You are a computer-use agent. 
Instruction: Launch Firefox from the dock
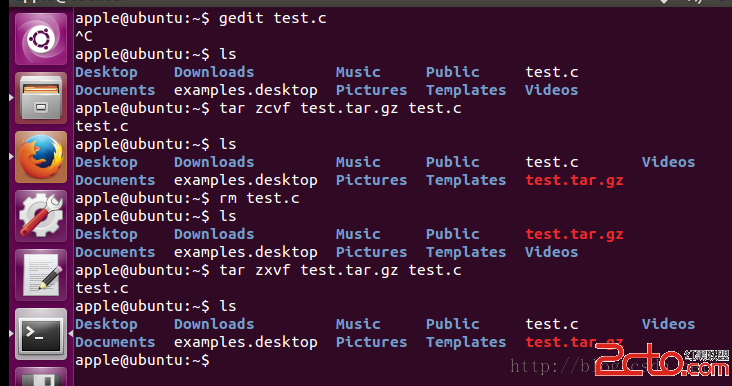[41, 157]
